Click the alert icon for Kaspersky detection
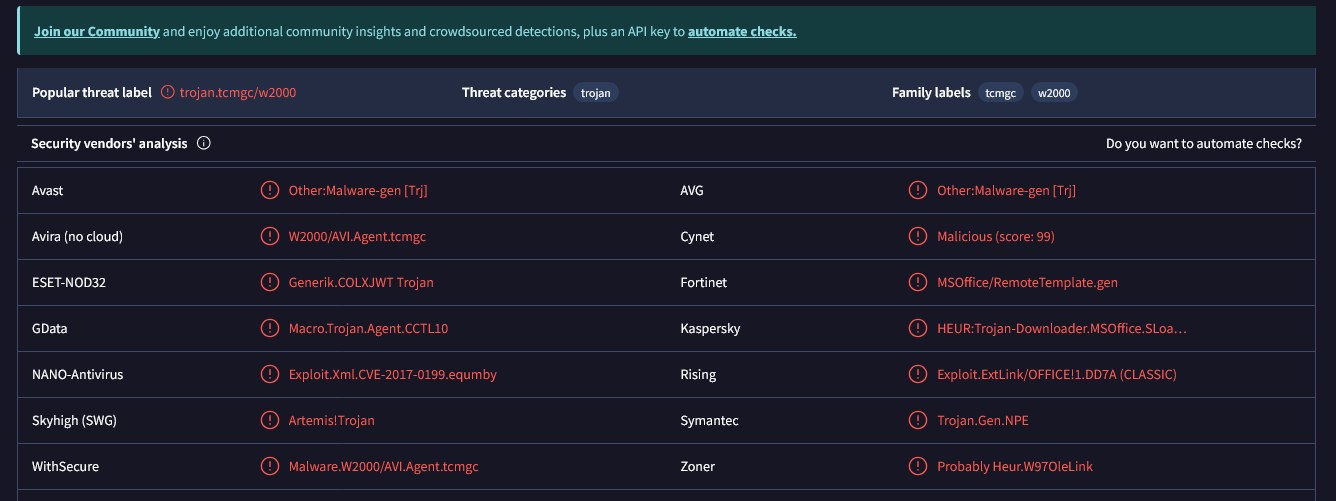Screen dimensions: 1336x501 pyautogui.click(x=918, y=328)
